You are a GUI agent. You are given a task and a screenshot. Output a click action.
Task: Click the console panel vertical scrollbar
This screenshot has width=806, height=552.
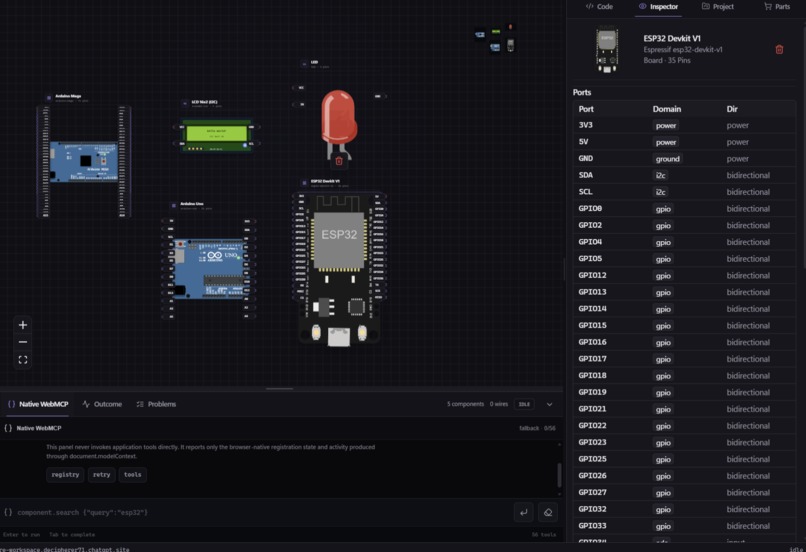point(559,475)
